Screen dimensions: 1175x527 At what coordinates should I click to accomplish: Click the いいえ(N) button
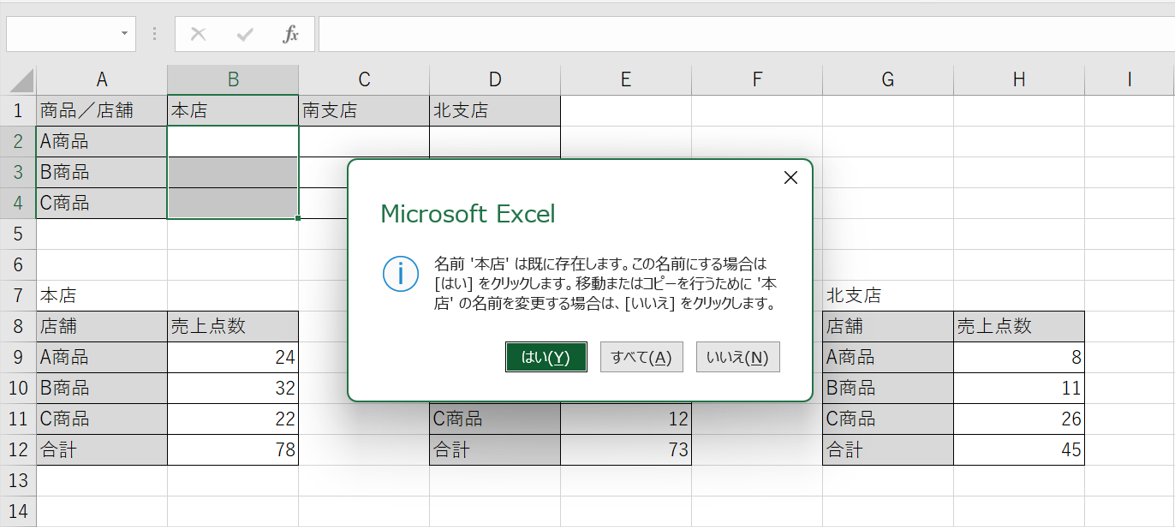point(737,358)
